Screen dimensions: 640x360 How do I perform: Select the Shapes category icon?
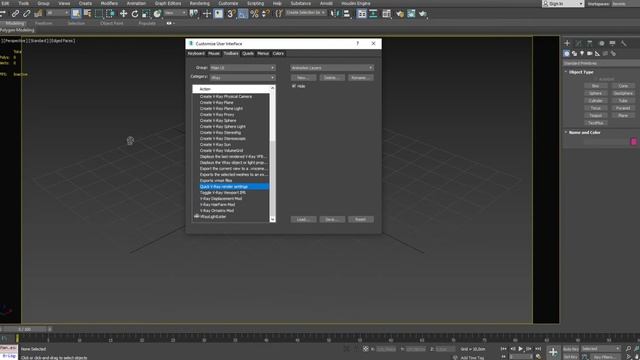pyautogui.click(x=574, y=53)
